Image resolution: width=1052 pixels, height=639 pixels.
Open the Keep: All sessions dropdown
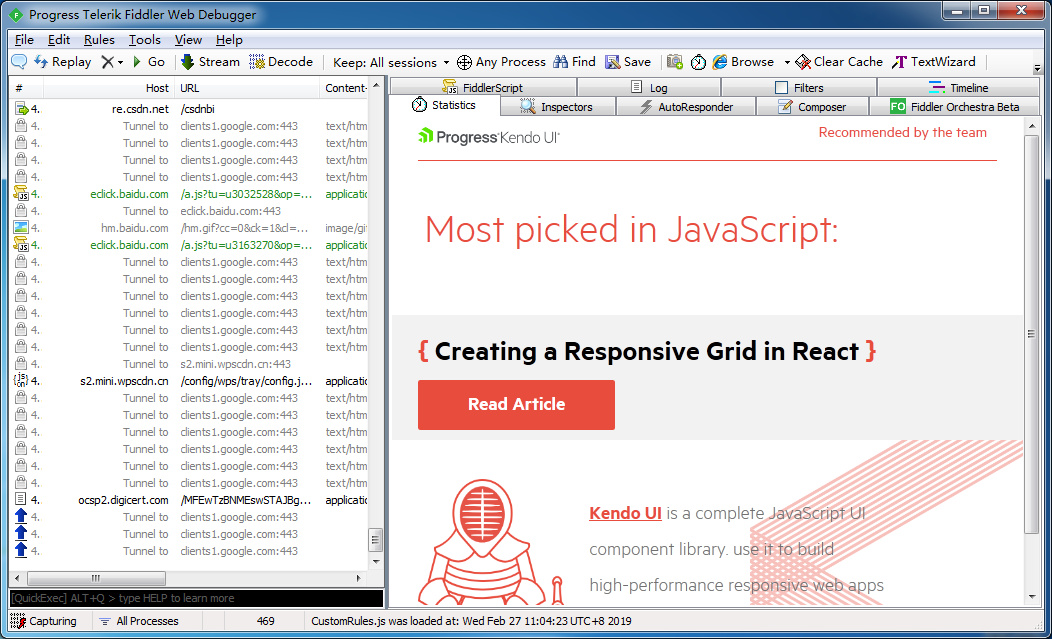point(391,62)
